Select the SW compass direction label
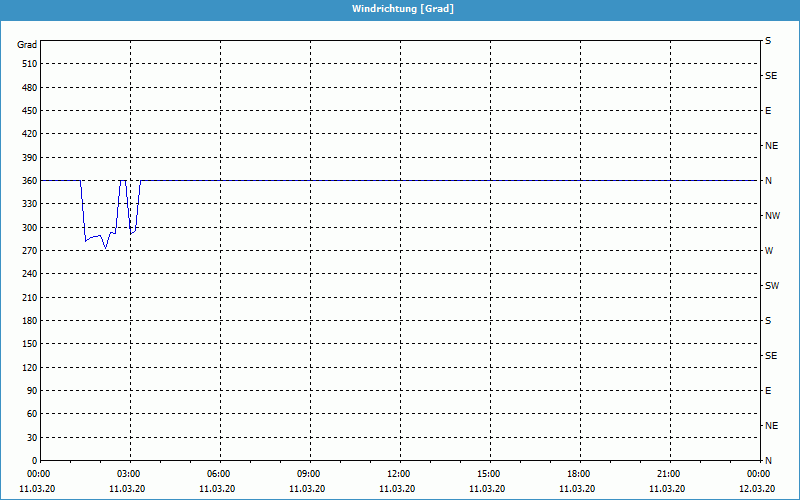The width and height of the screenshot is (800, 500). click(772, 286)
